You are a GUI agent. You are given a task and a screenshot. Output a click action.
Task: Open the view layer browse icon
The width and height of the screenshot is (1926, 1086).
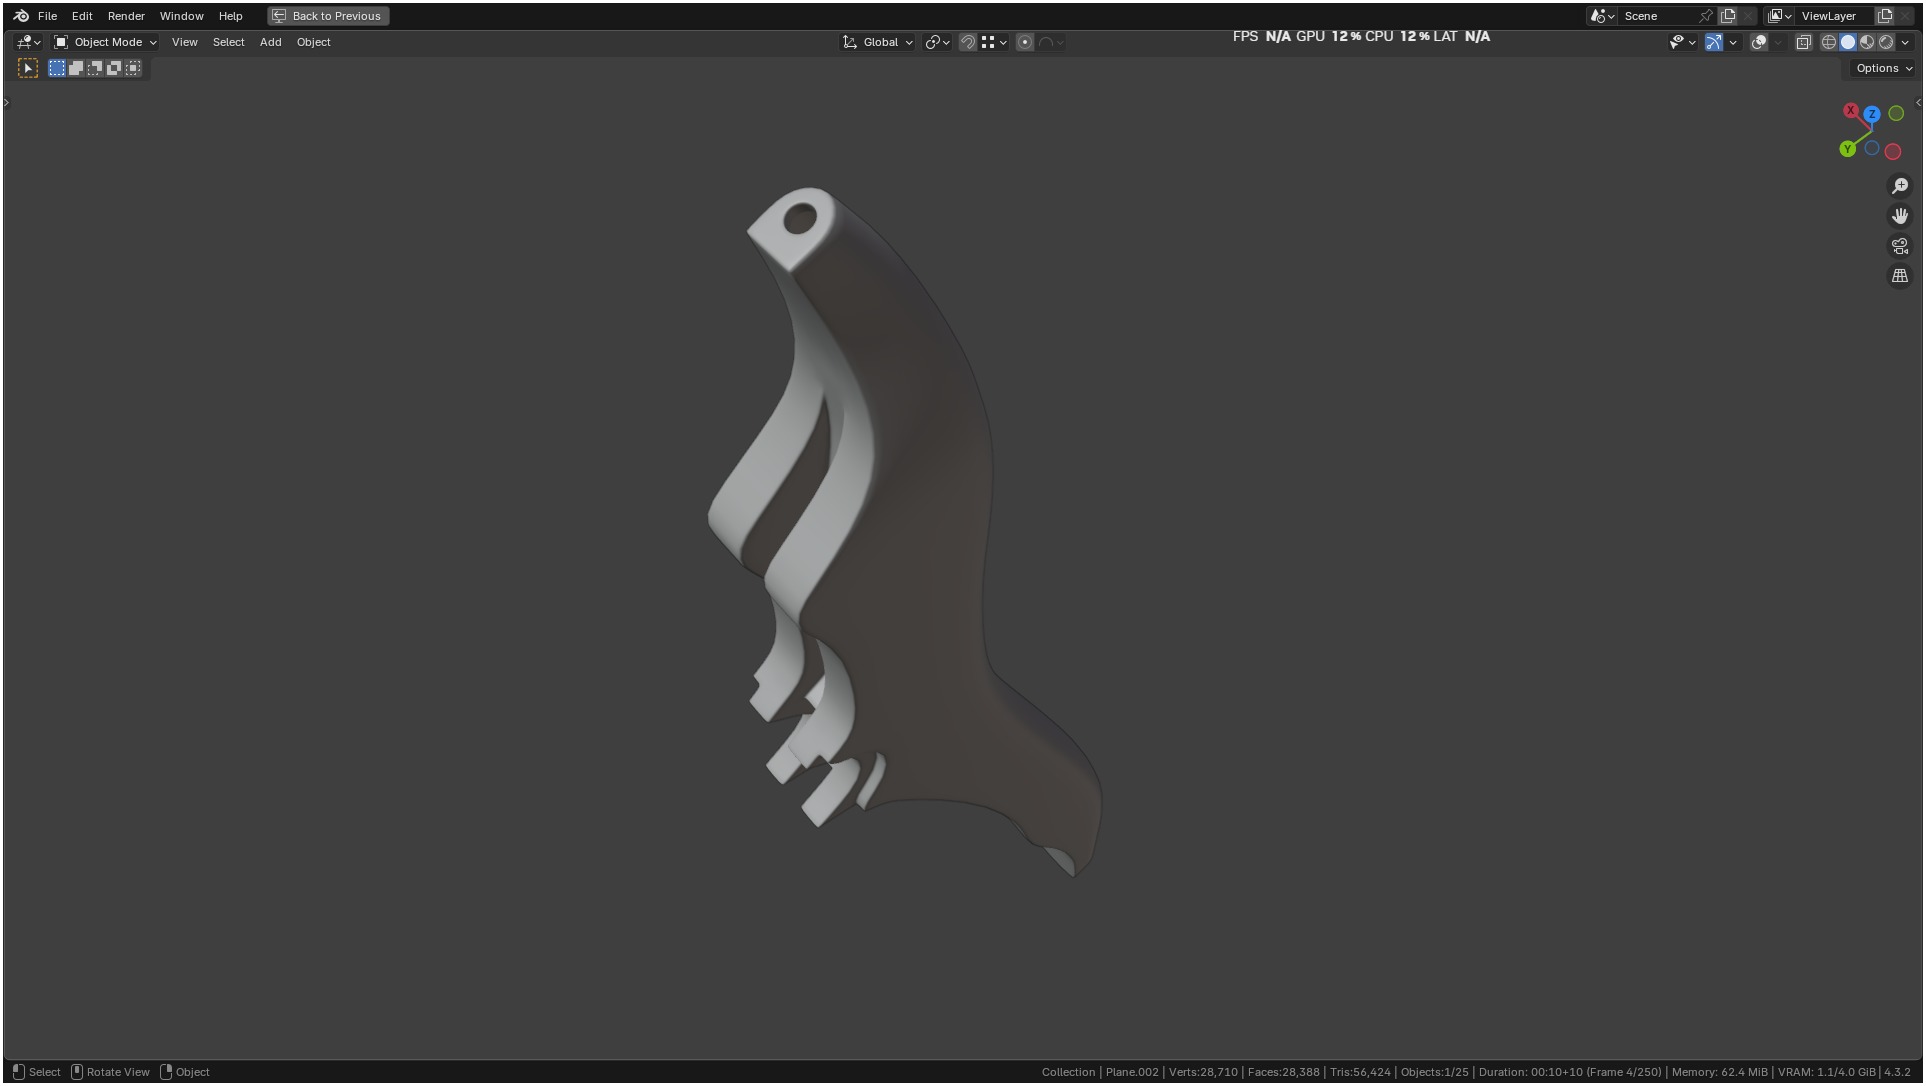tap(1780, 16)
